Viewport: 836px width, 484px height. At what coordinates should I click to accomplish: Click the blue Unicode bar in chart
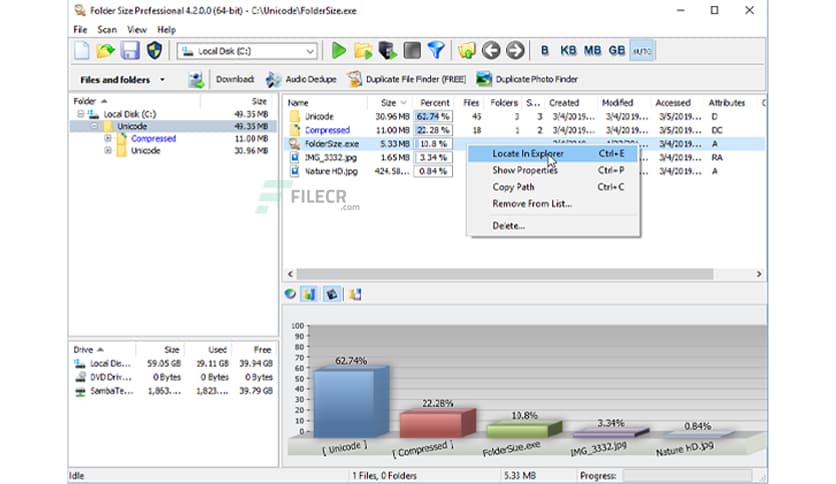point(351,402)
